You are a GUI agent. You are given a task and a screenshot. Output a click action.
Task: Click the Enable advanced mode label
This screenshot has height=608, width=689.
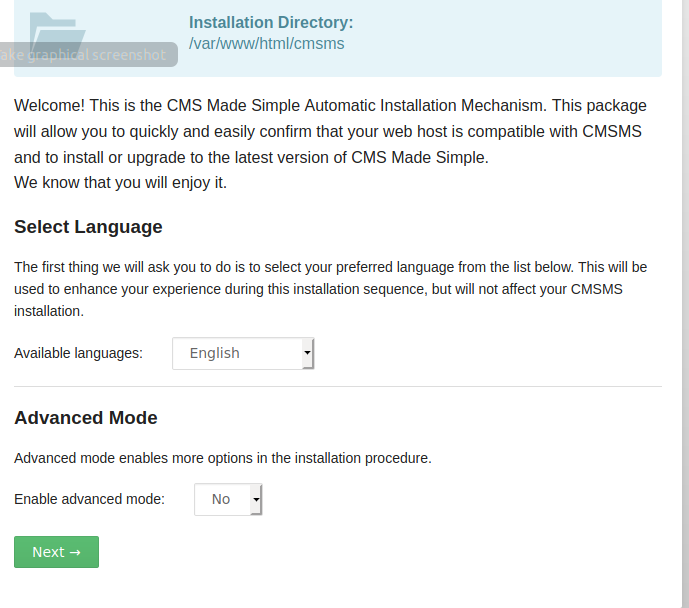pos(89,499)
